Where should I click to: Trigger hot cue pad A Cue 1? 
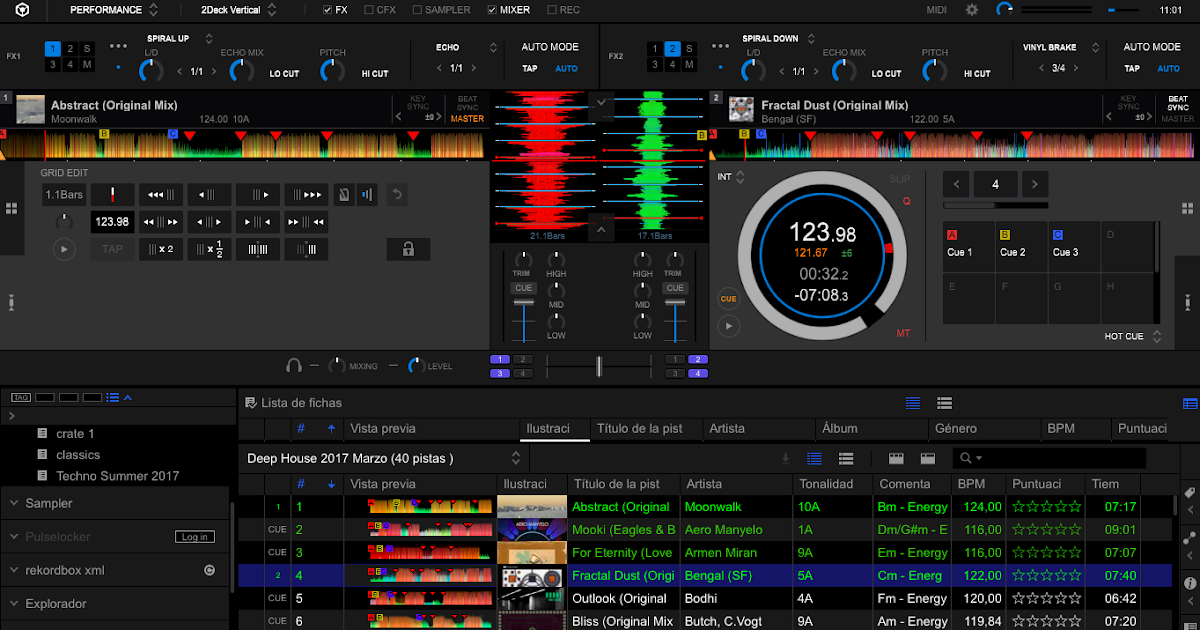point(967,246)
